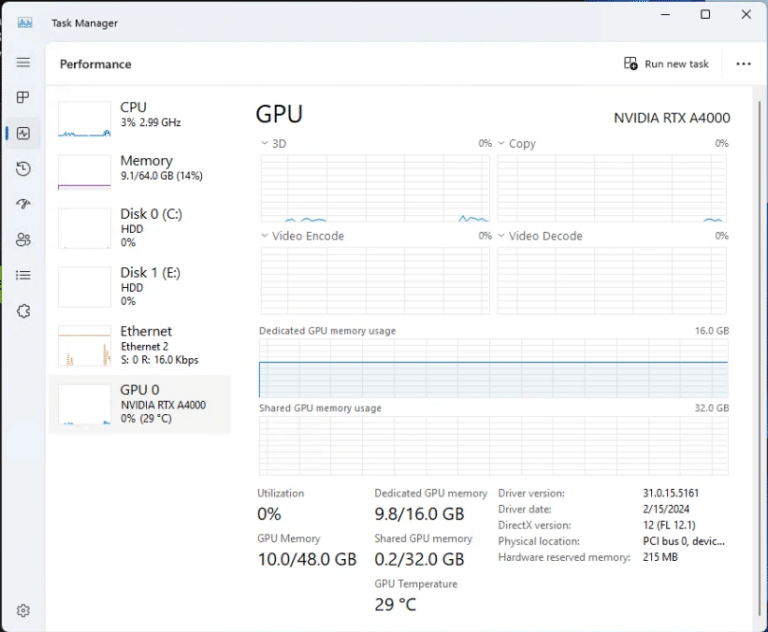Open the App history page icon
This screenshot has height=632, width=768.
[x=23, y=169]
